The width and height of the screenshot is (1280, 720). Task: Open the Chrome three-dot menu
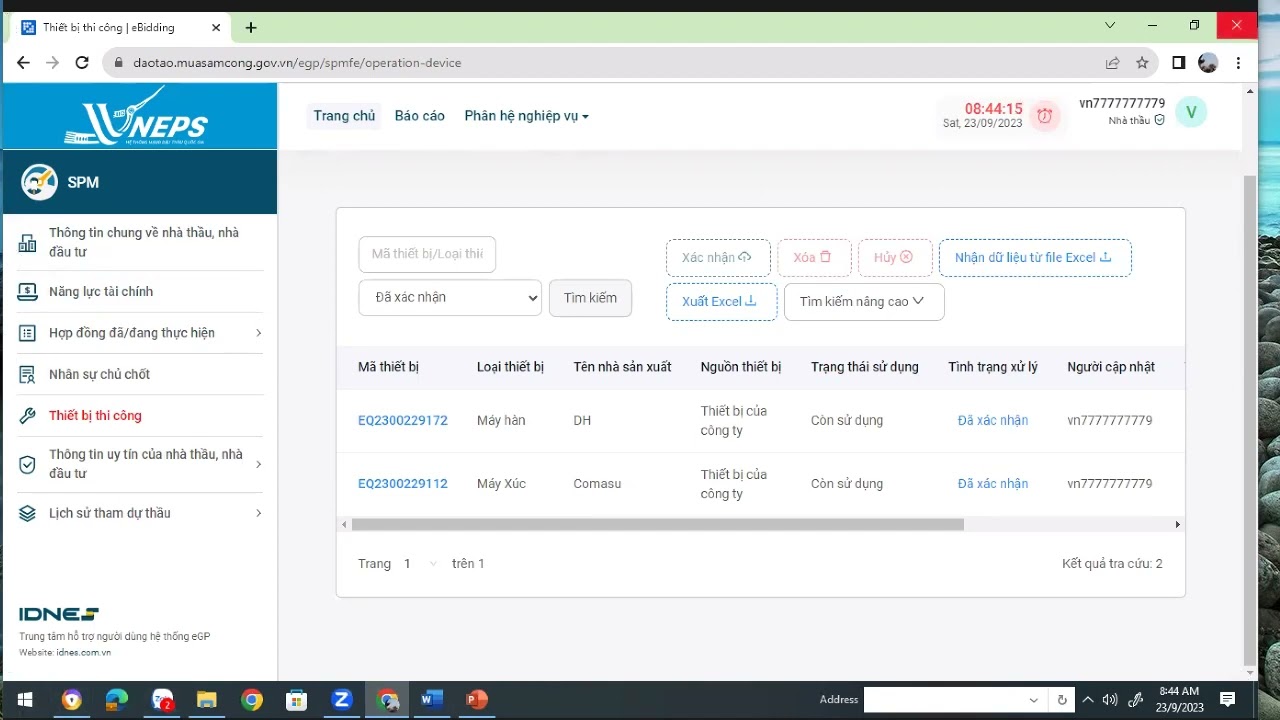click(x=1238, y=62)
